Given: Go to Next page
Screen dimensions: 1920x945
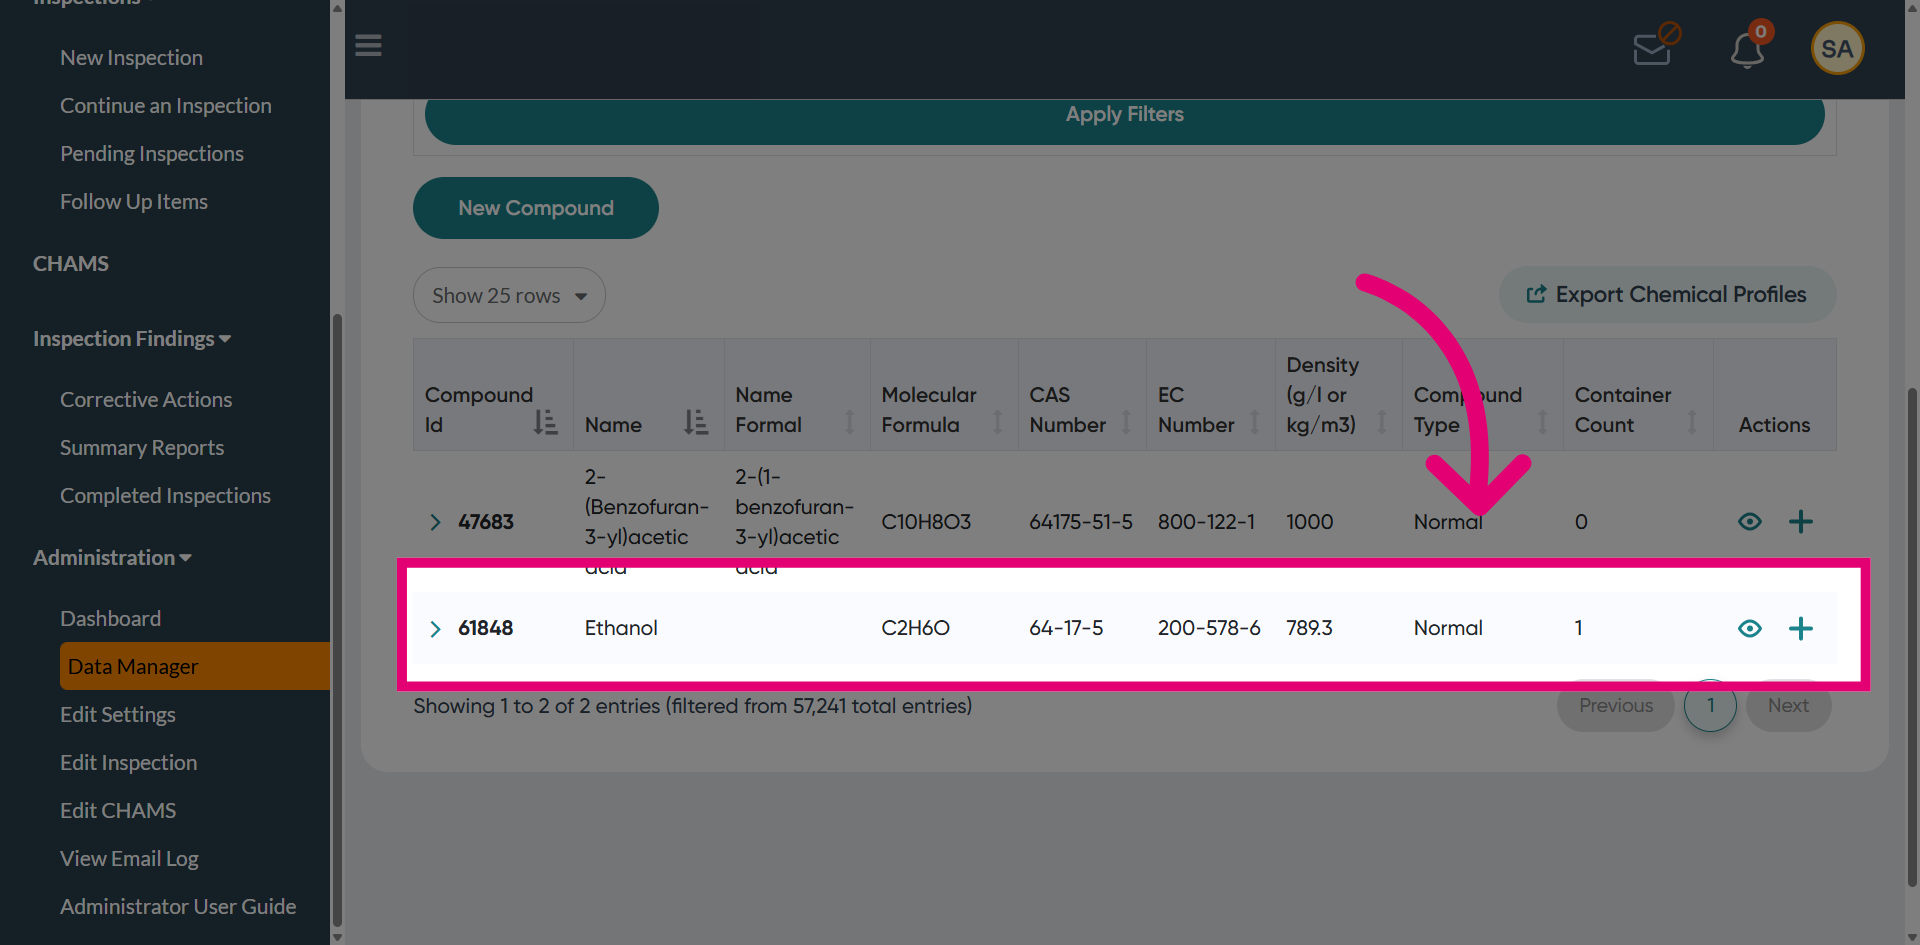Looking at the screenshot, I should coord(1788,706).
